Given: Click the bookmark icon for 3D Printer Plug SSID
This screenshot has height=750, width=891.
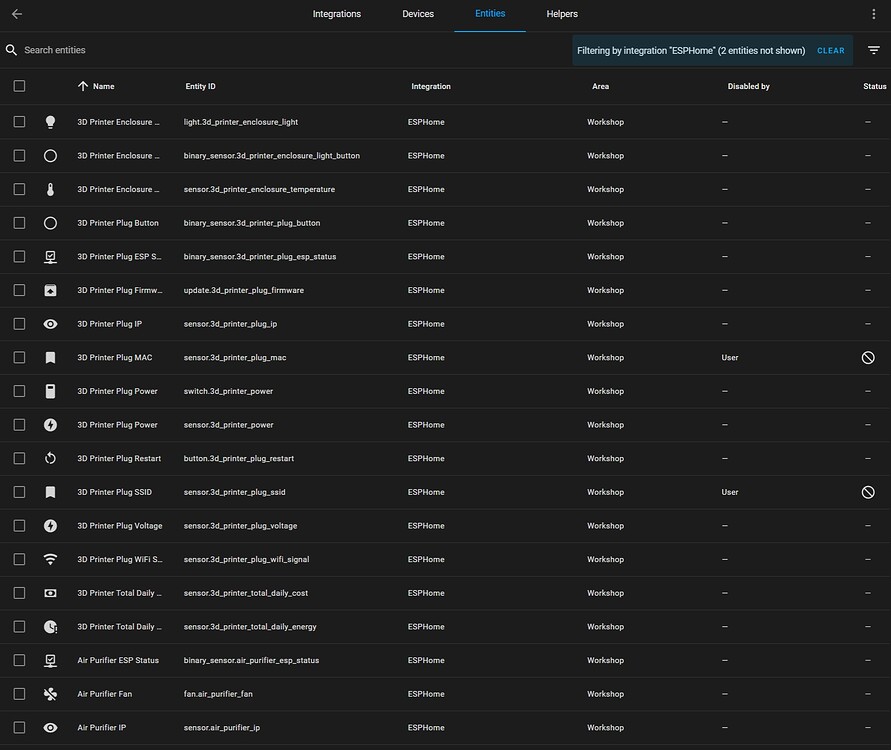Looking at the screenshot, I should (51, 492).
